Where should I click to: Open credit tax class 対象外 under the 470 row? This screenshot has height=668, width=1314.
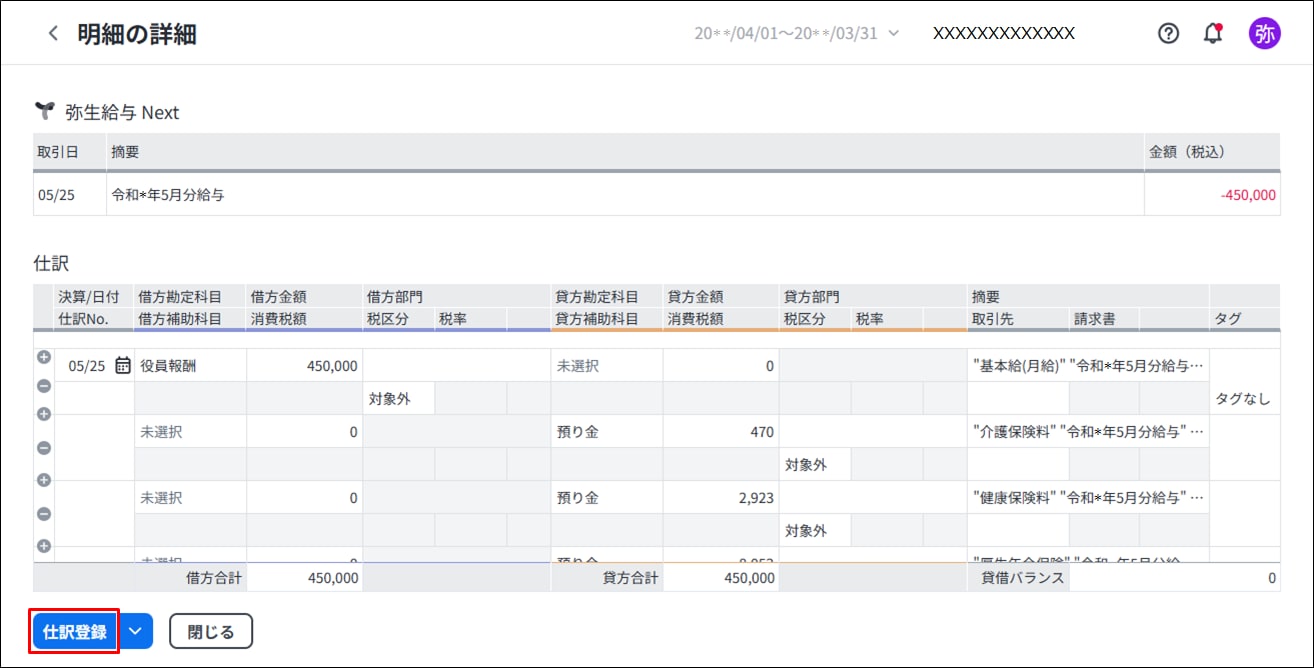click(815, 465)
